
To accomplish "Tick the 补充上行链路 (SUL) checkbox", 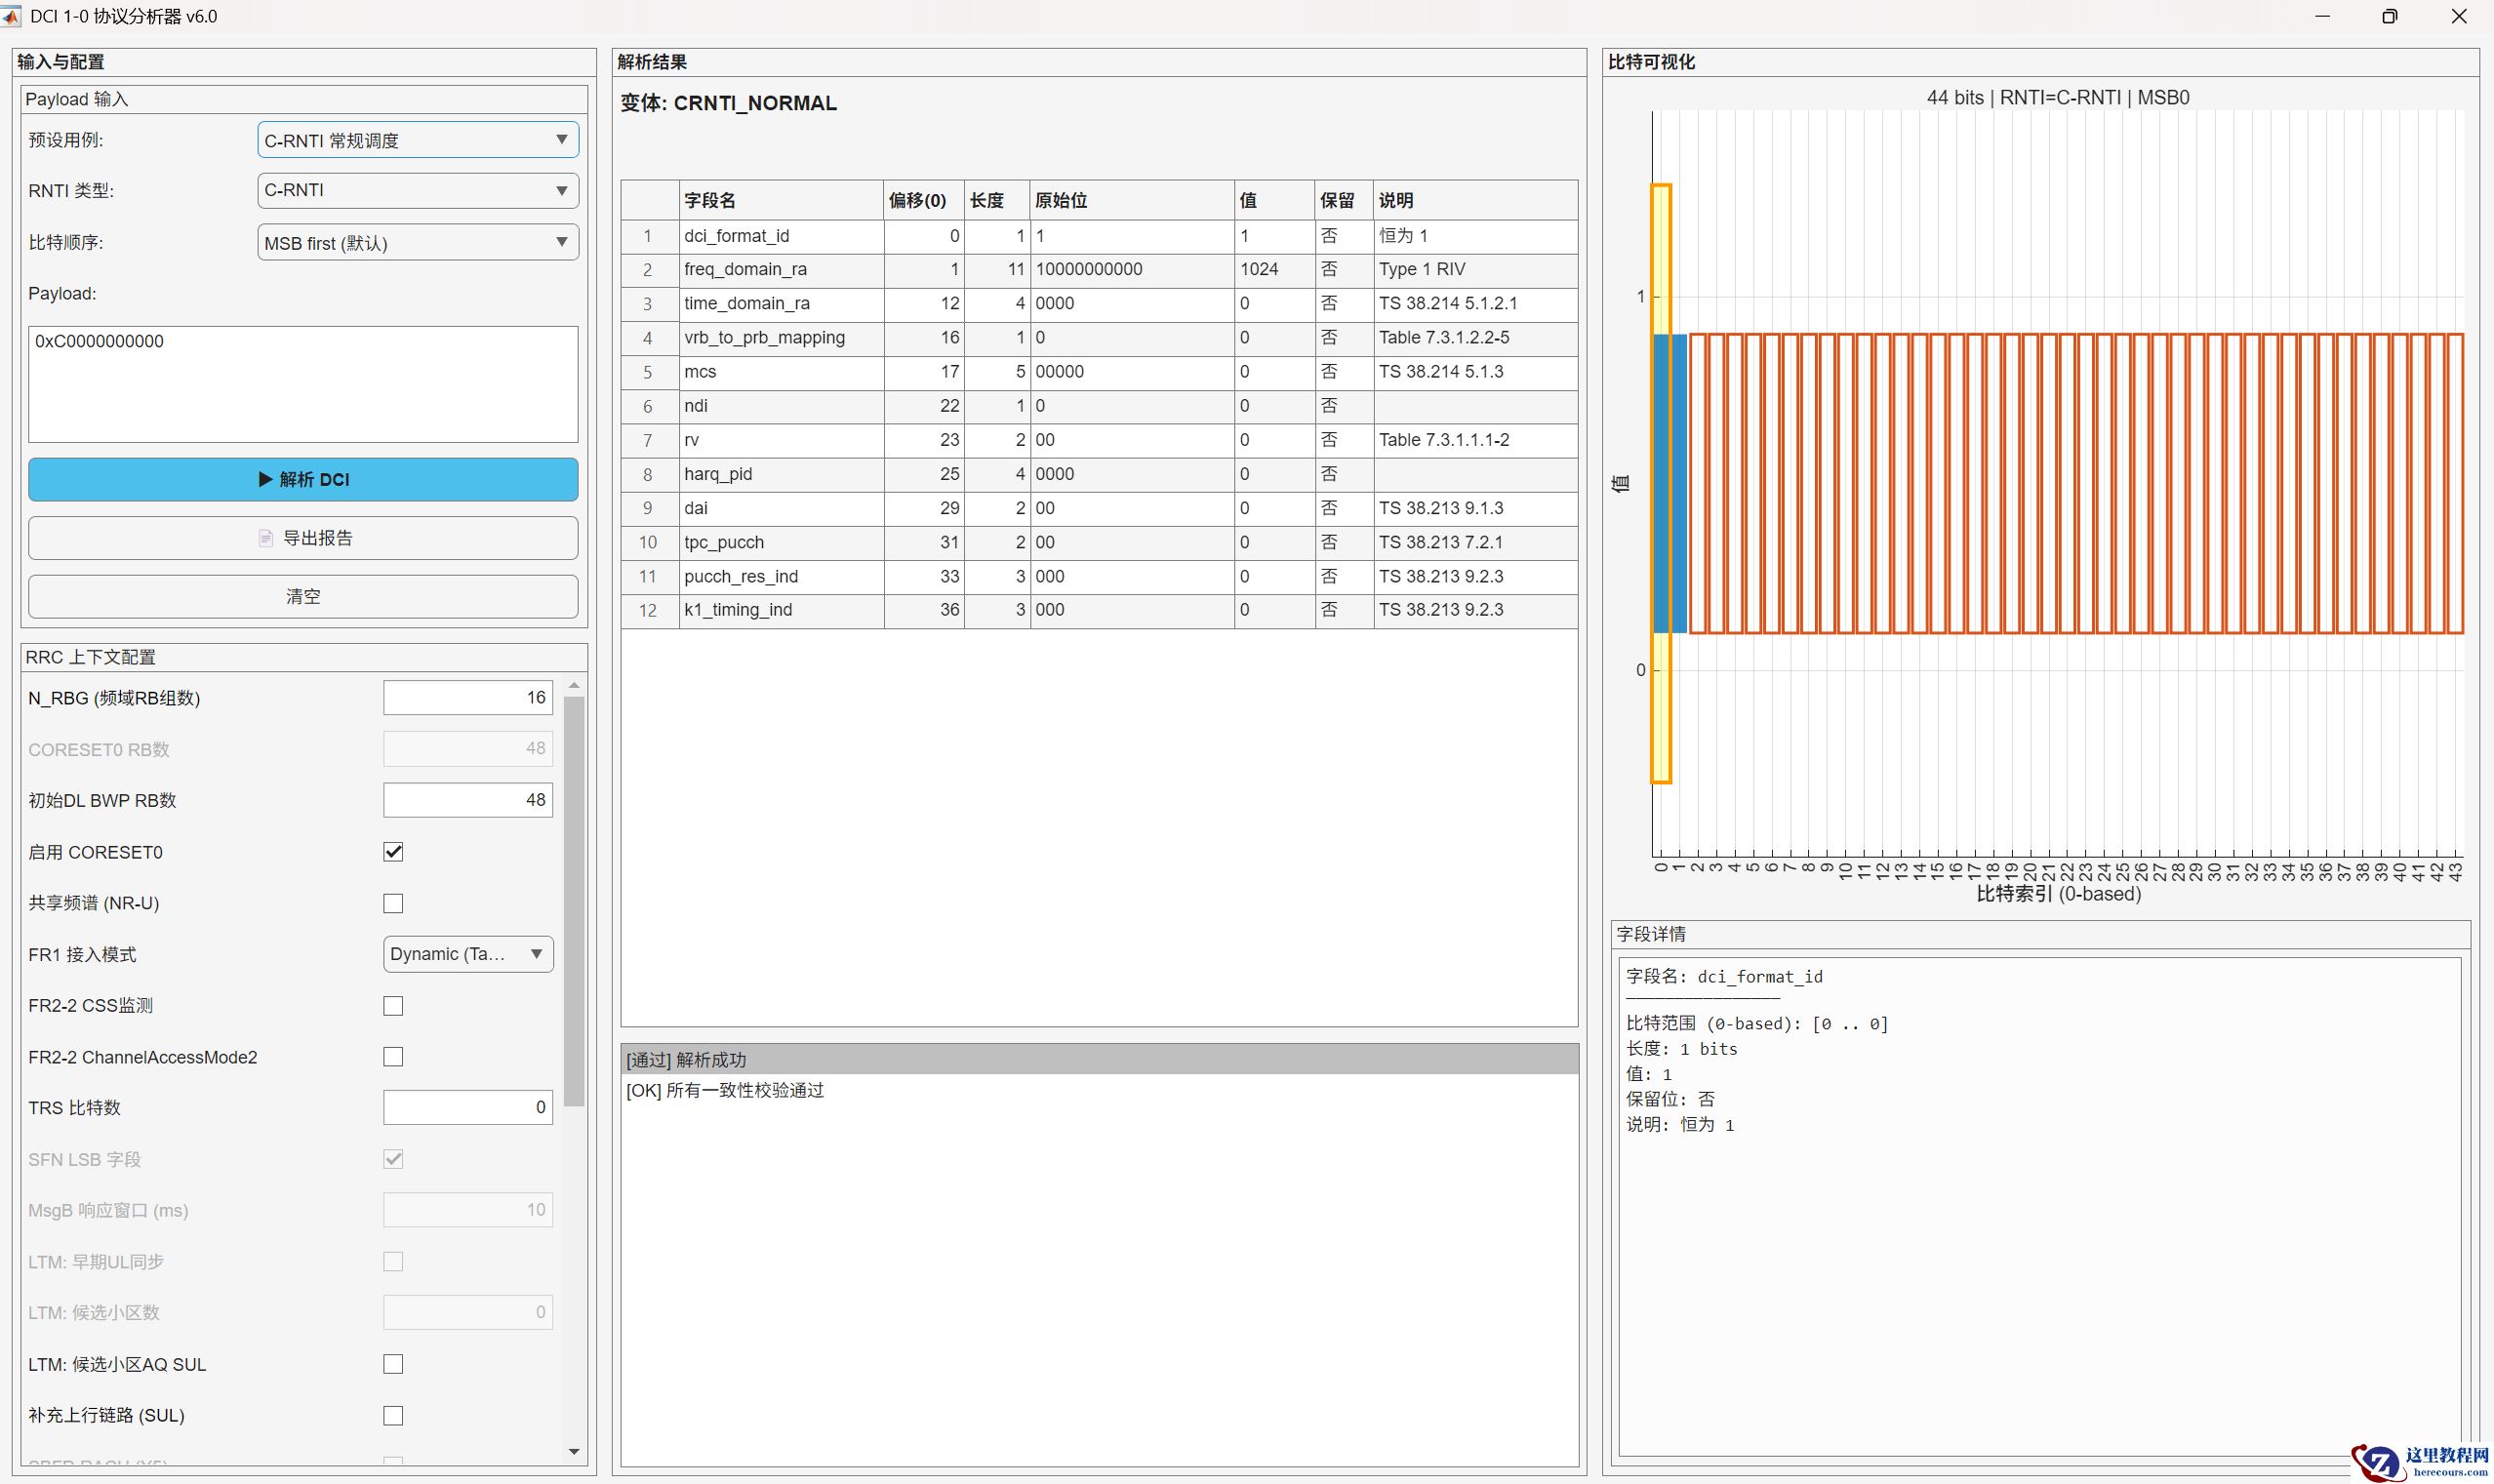I will pos(393,1415).
